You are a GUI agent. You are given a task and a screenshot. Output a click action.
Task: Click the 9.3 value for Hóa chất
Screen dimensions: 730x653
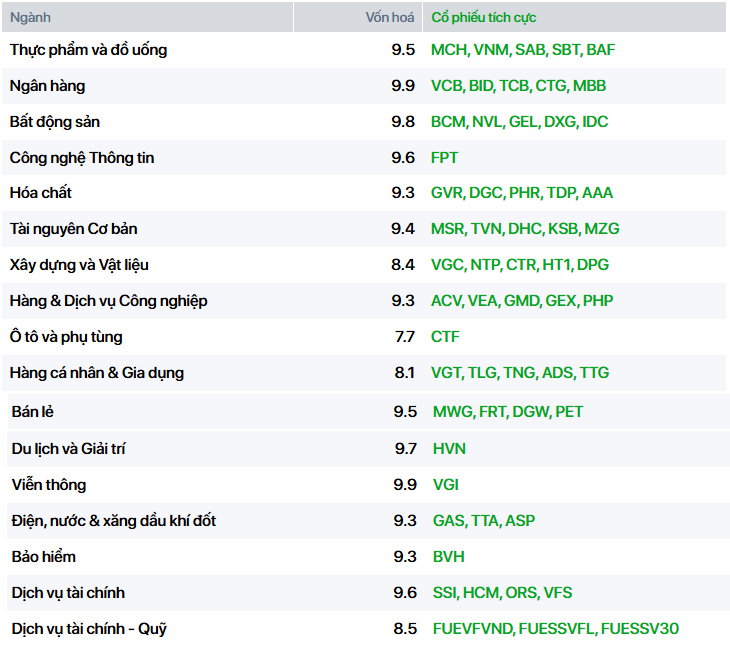coord(403,193)
